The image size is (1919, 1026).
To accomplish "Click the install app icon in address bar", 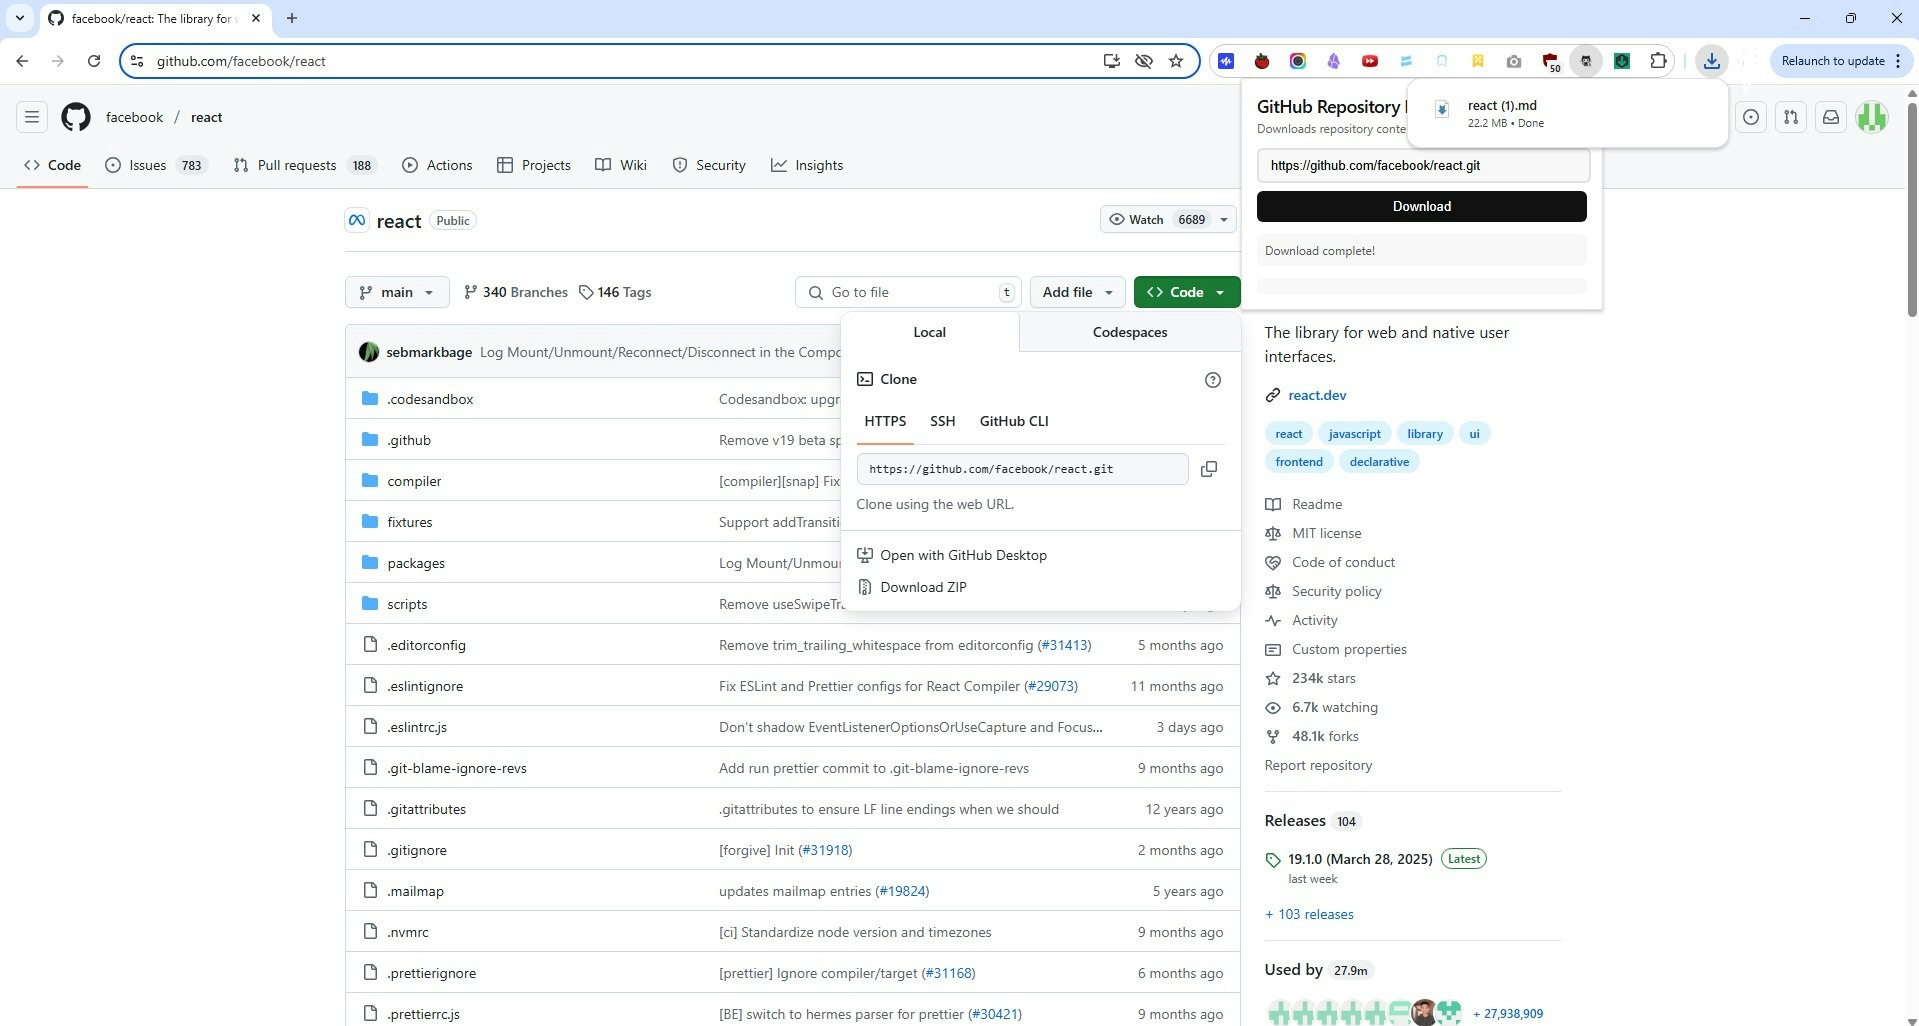I will (x=1111, y=61).
